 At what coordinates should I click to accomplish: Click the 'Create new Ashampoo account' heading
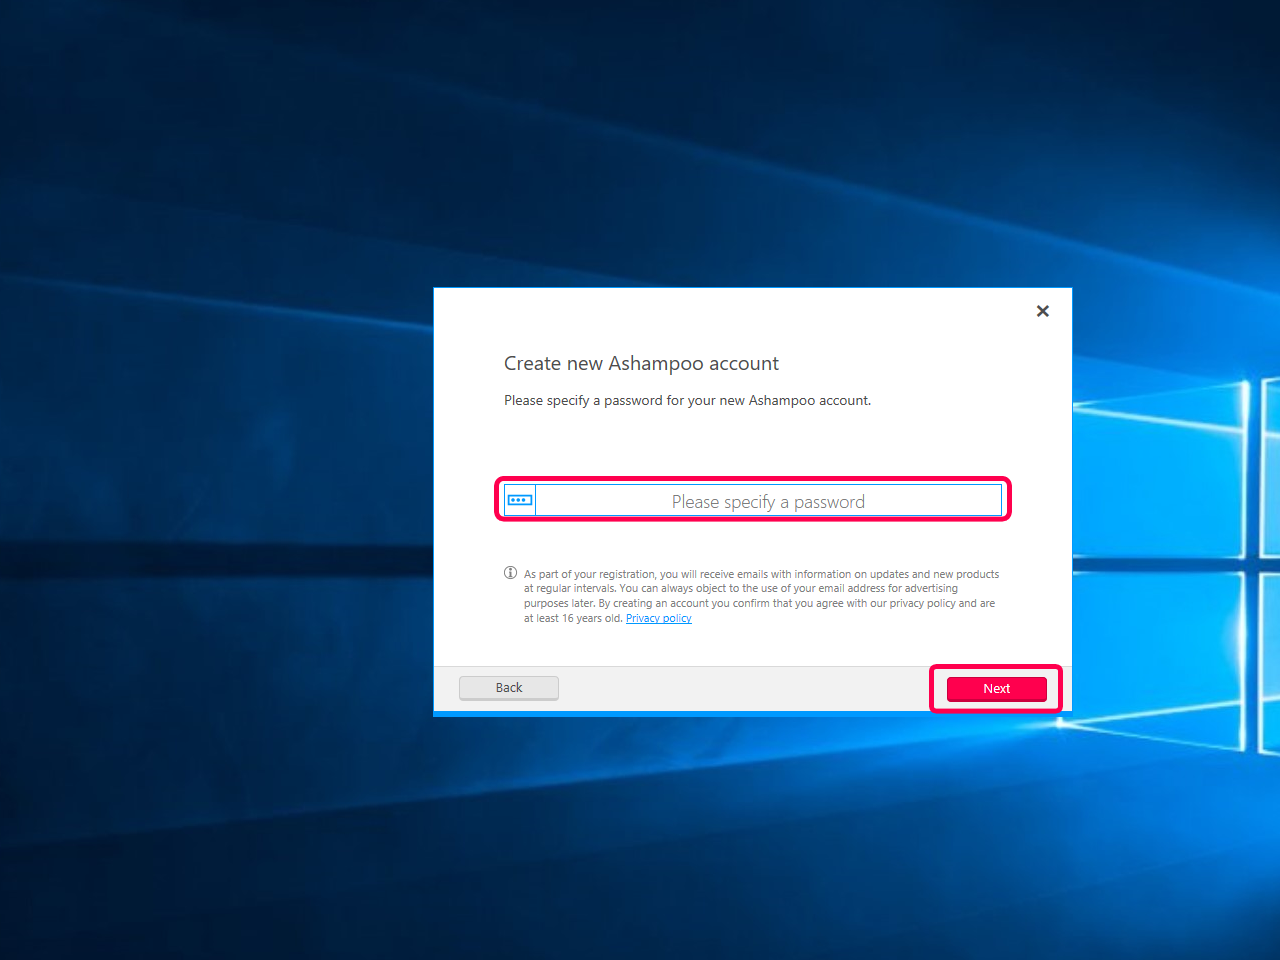point(641,364)
